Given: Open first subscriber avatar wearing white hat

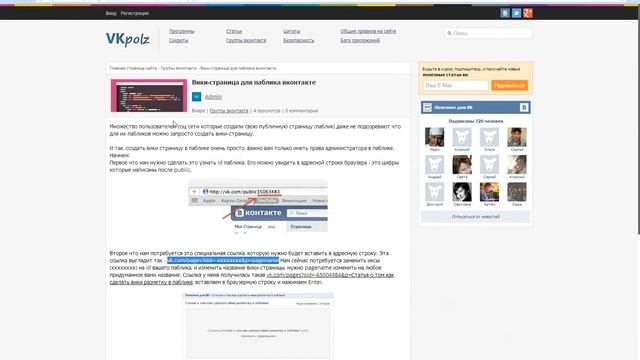Looking at the screenshot, I should coord(435,137).
